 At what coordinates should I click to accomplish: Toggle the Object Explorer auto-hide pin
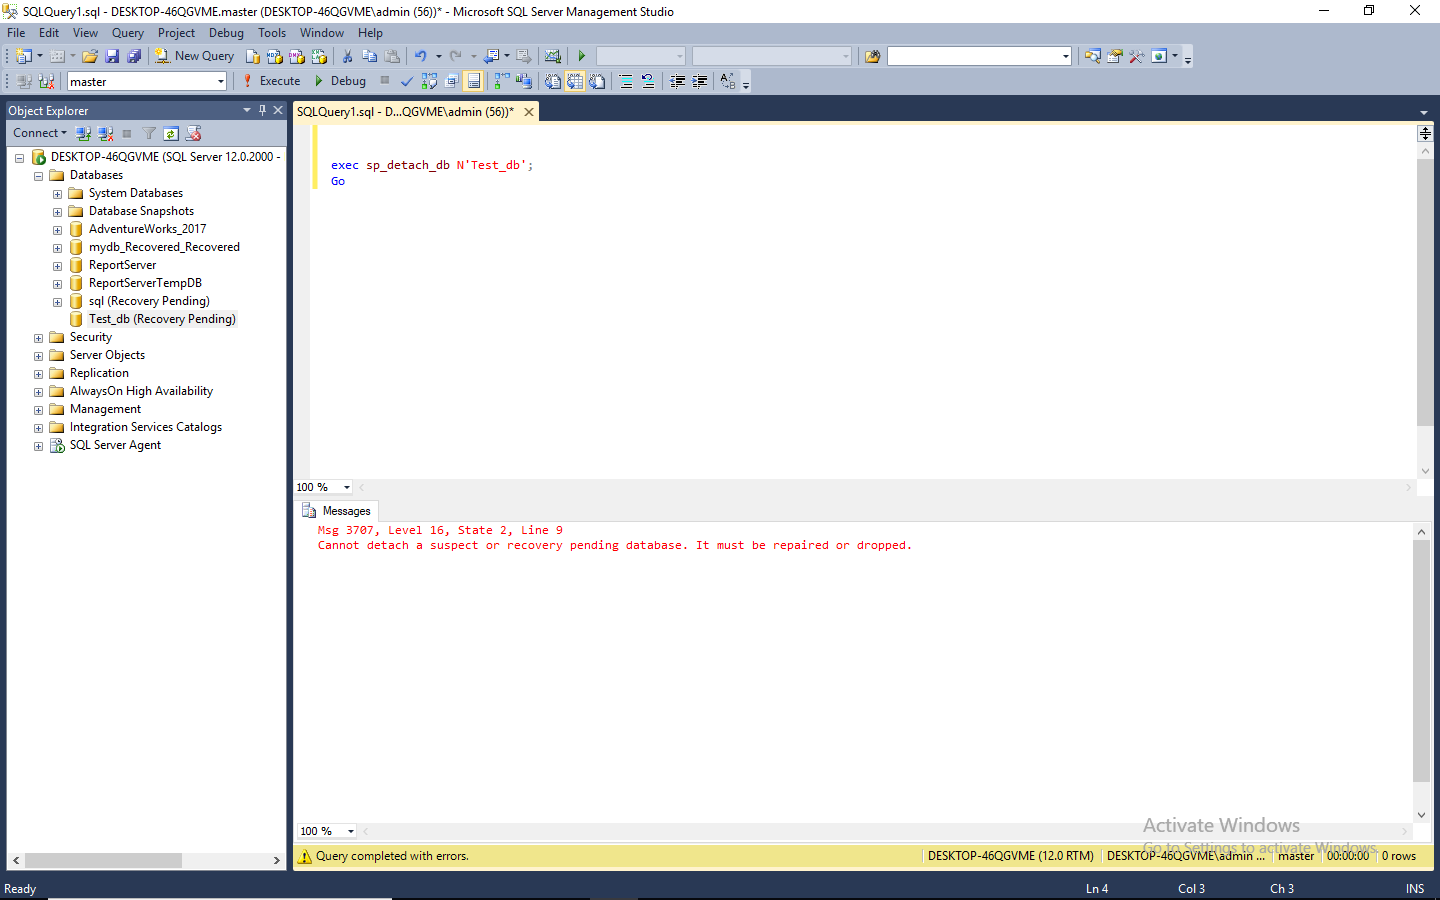pos(263,110)
